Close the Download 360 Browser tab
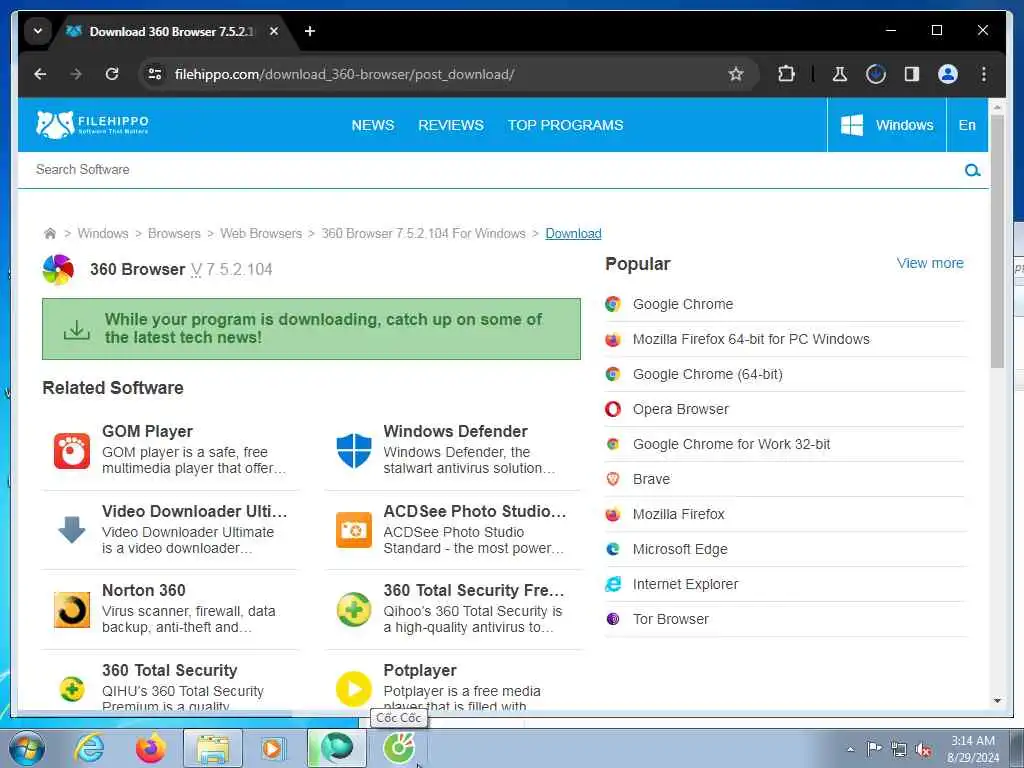The height and width of the screenshot is (768, 1024). 274,31
